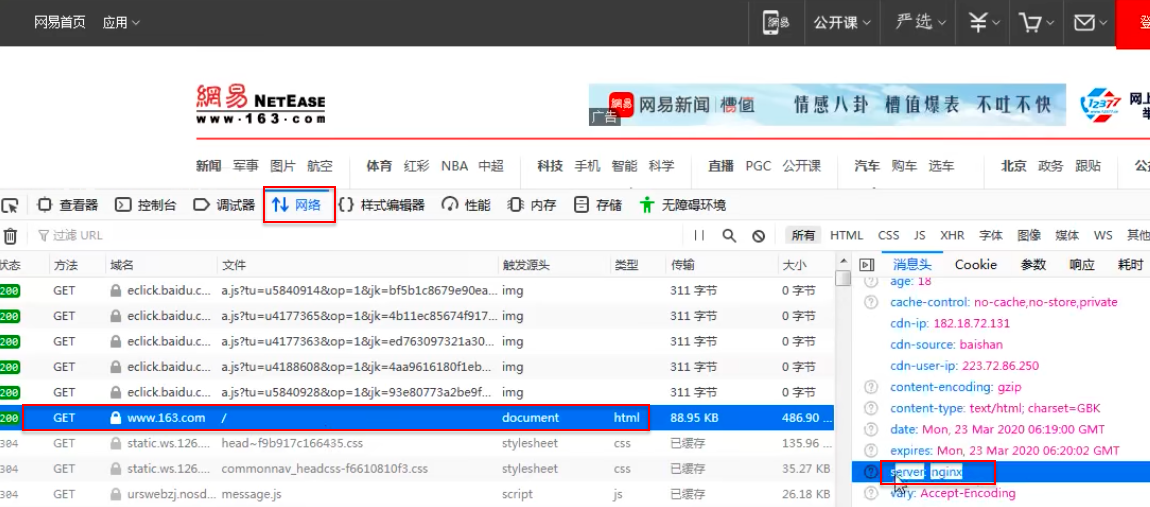Filter requests by 图像 images
The image size is (1150, 507).
[x=1029, y=236]
